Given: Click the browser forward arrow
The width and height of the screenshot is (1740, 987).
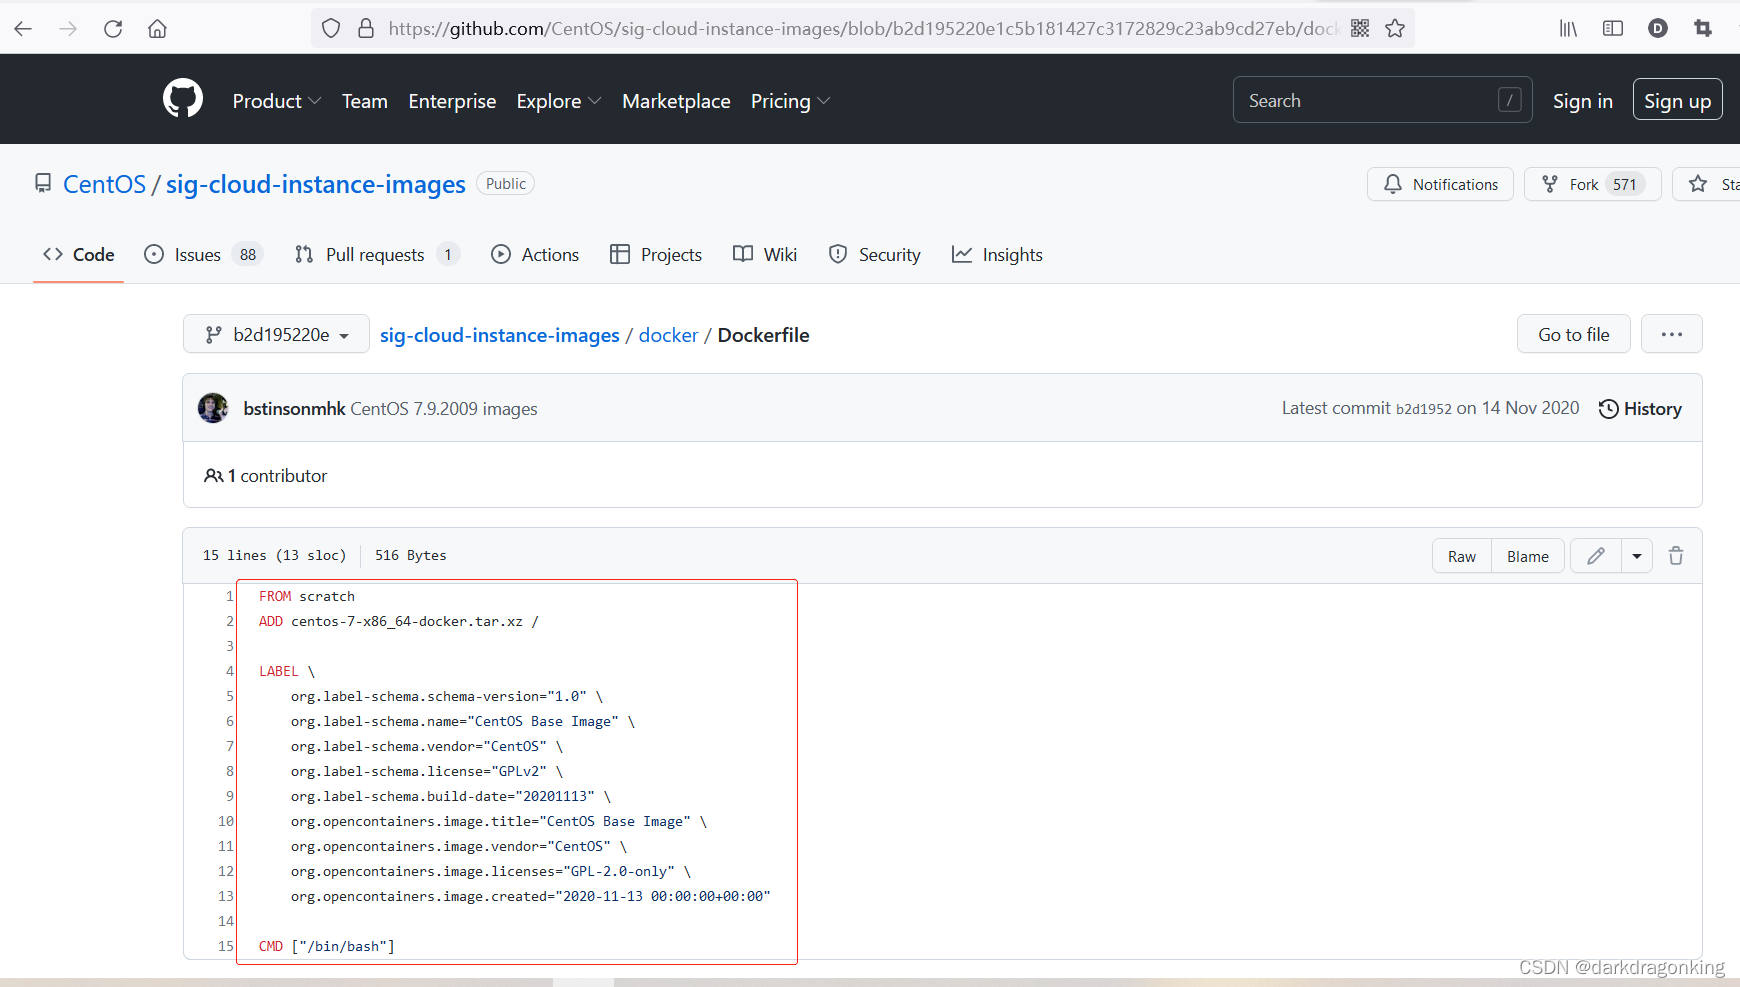Looking at the screenshot, I should tap(68, 29).
